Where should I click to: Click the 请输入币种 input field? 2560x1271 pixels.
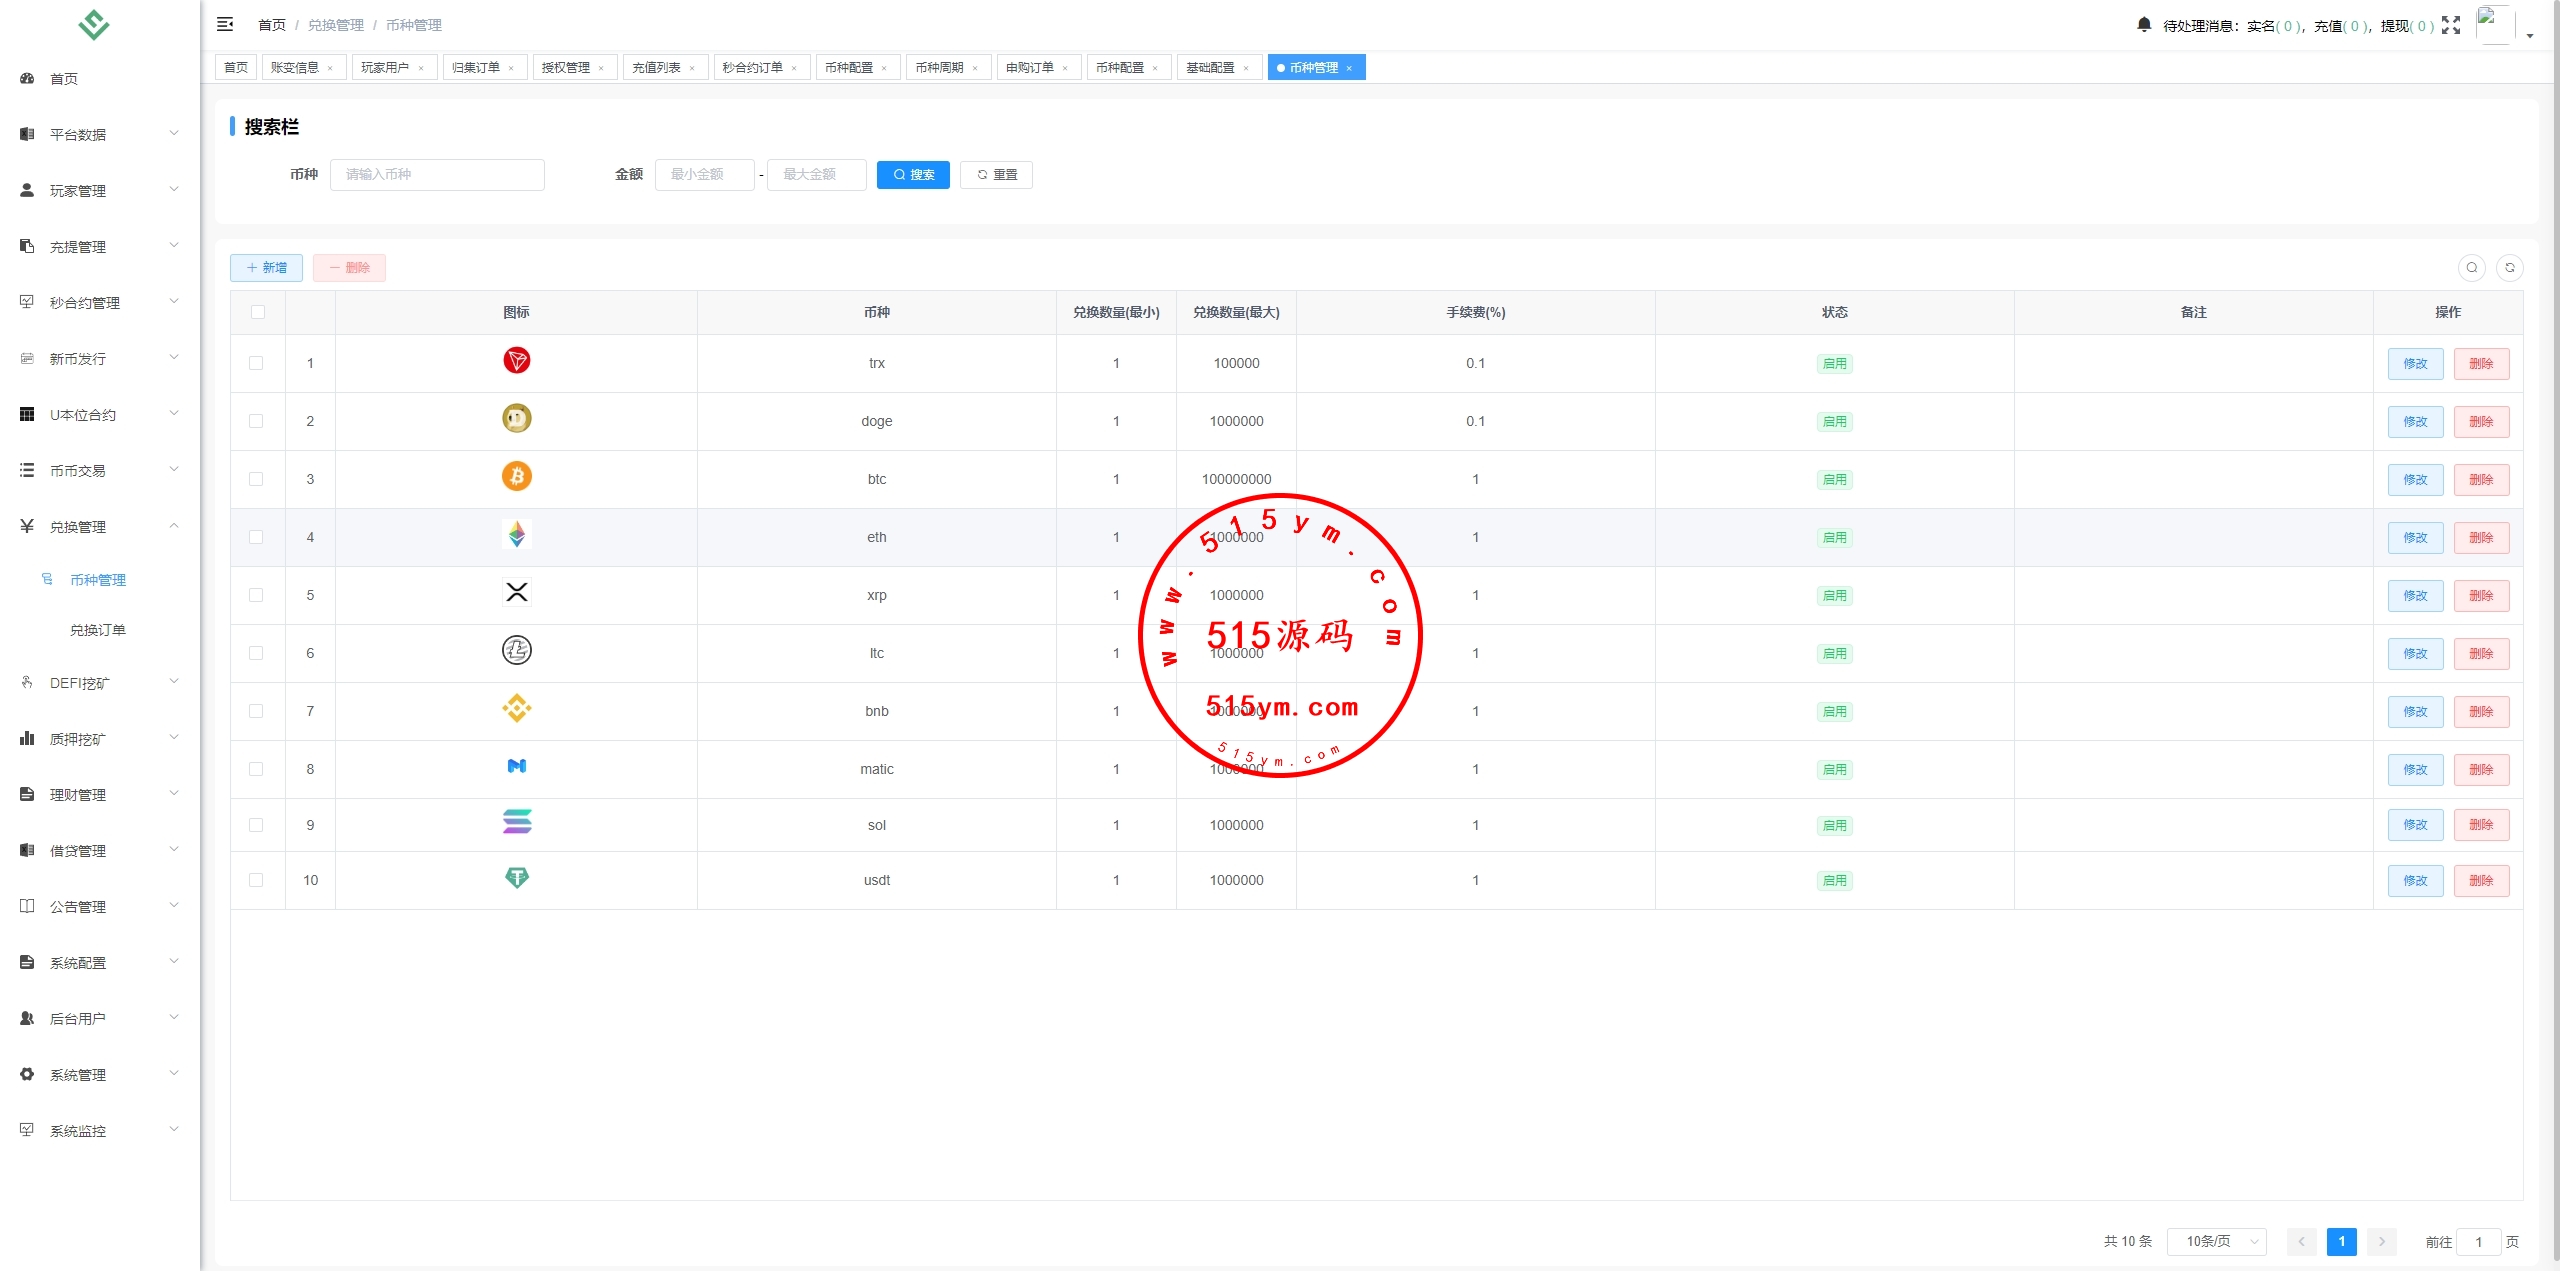click(x=437, y=174)
